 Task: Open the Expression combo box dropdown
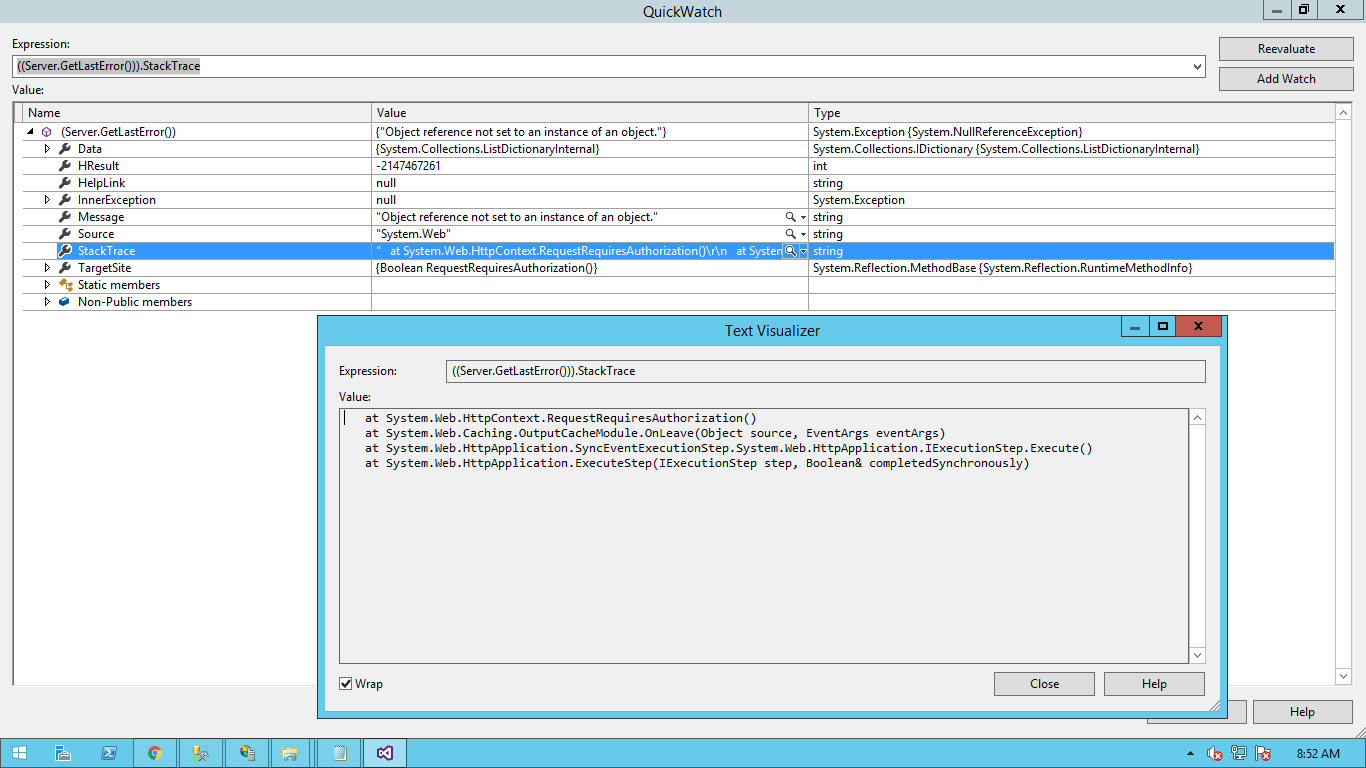click(1196, 66)
